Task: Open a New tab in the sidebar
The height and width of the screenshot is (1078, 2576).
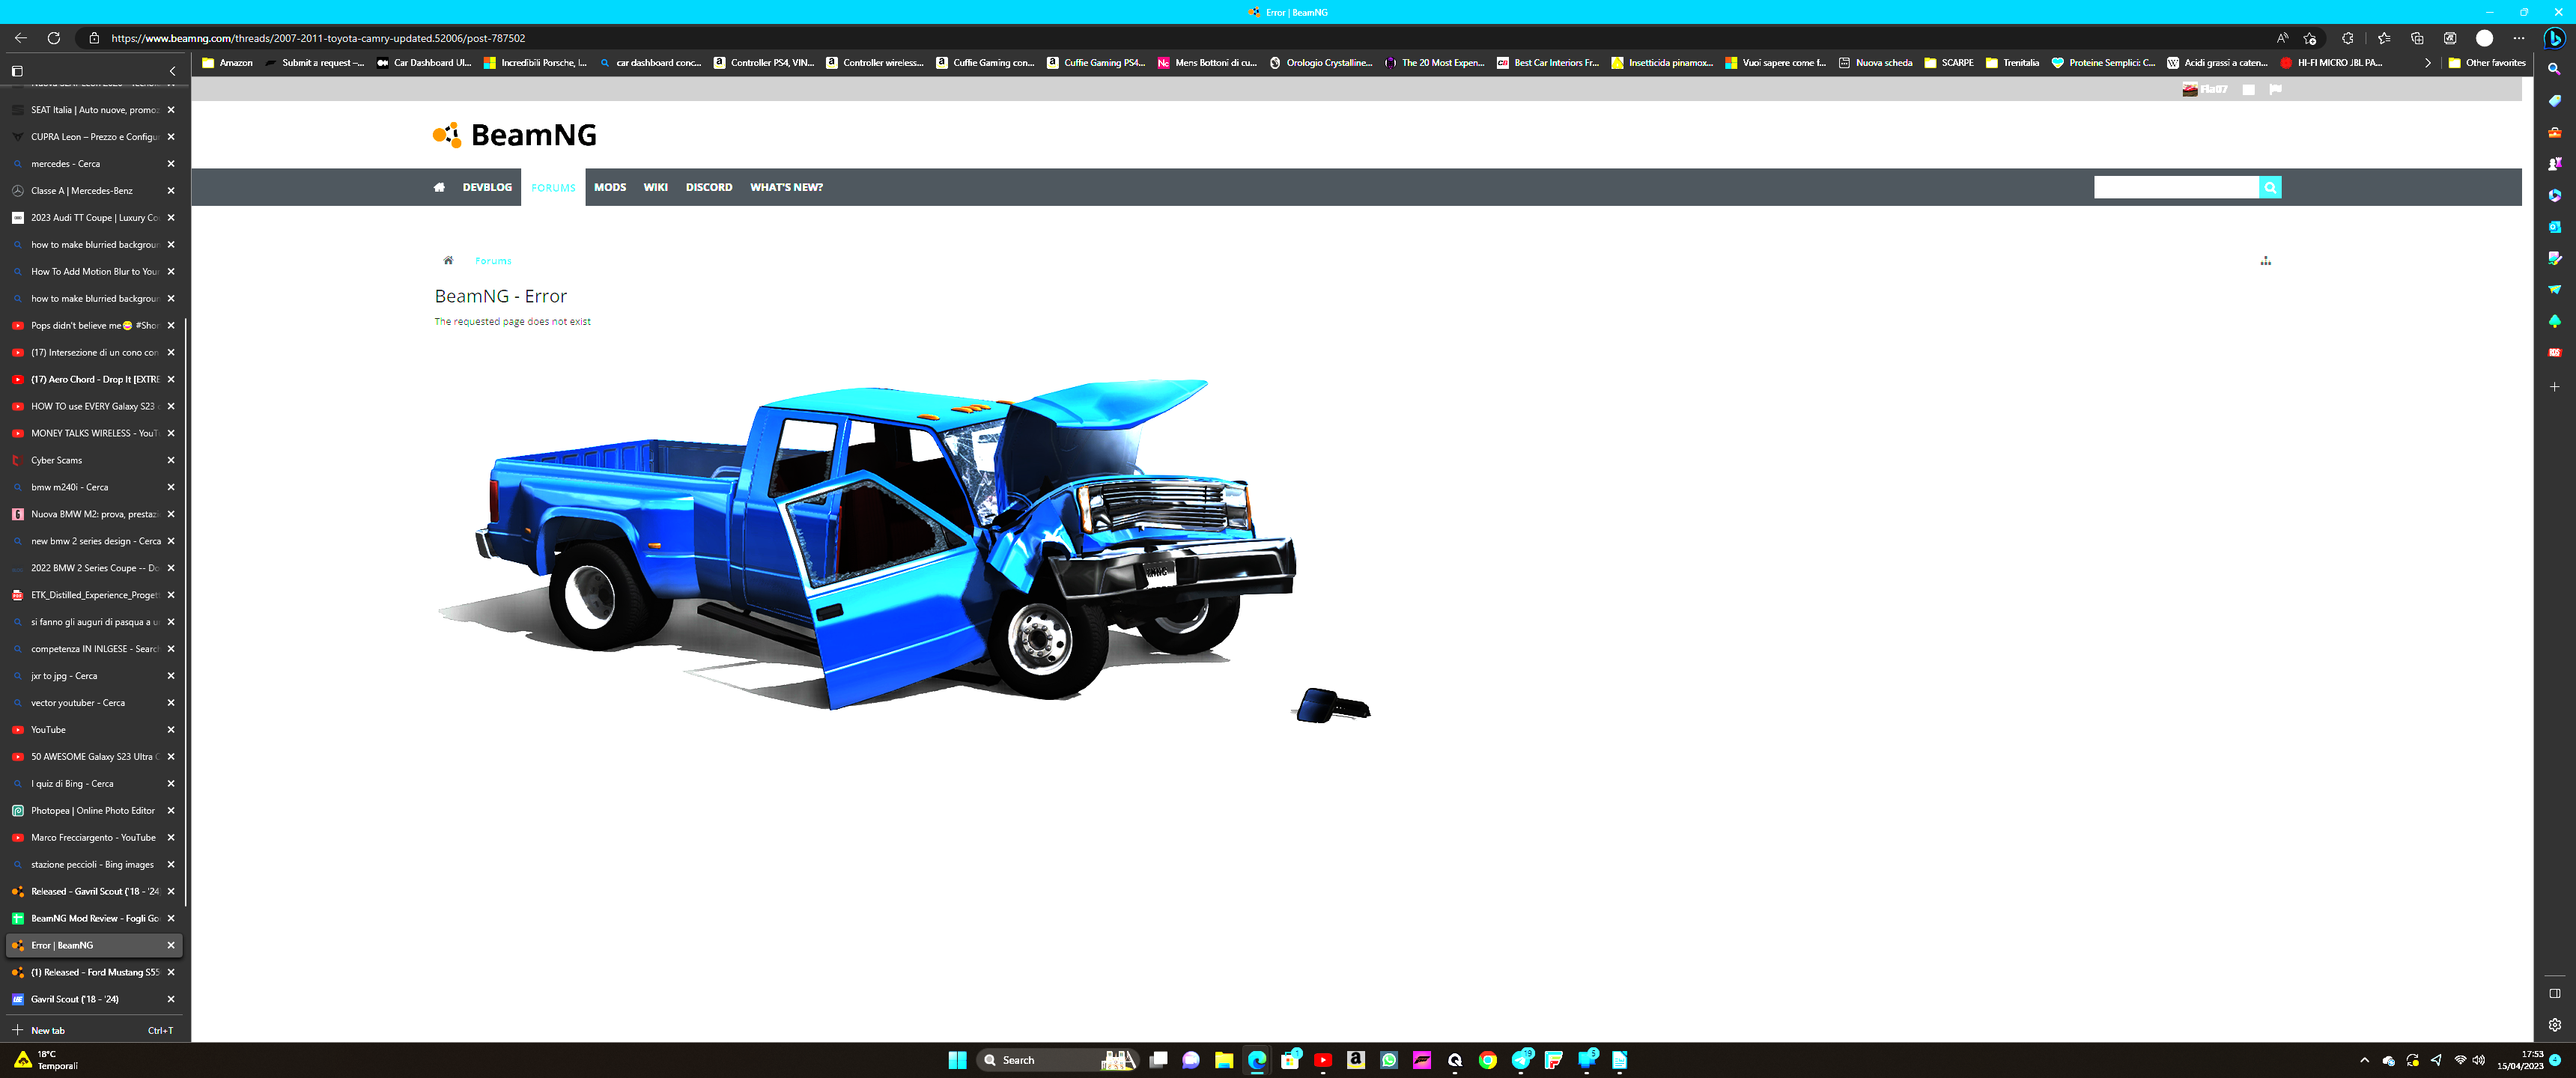Action: (47, 1030)
